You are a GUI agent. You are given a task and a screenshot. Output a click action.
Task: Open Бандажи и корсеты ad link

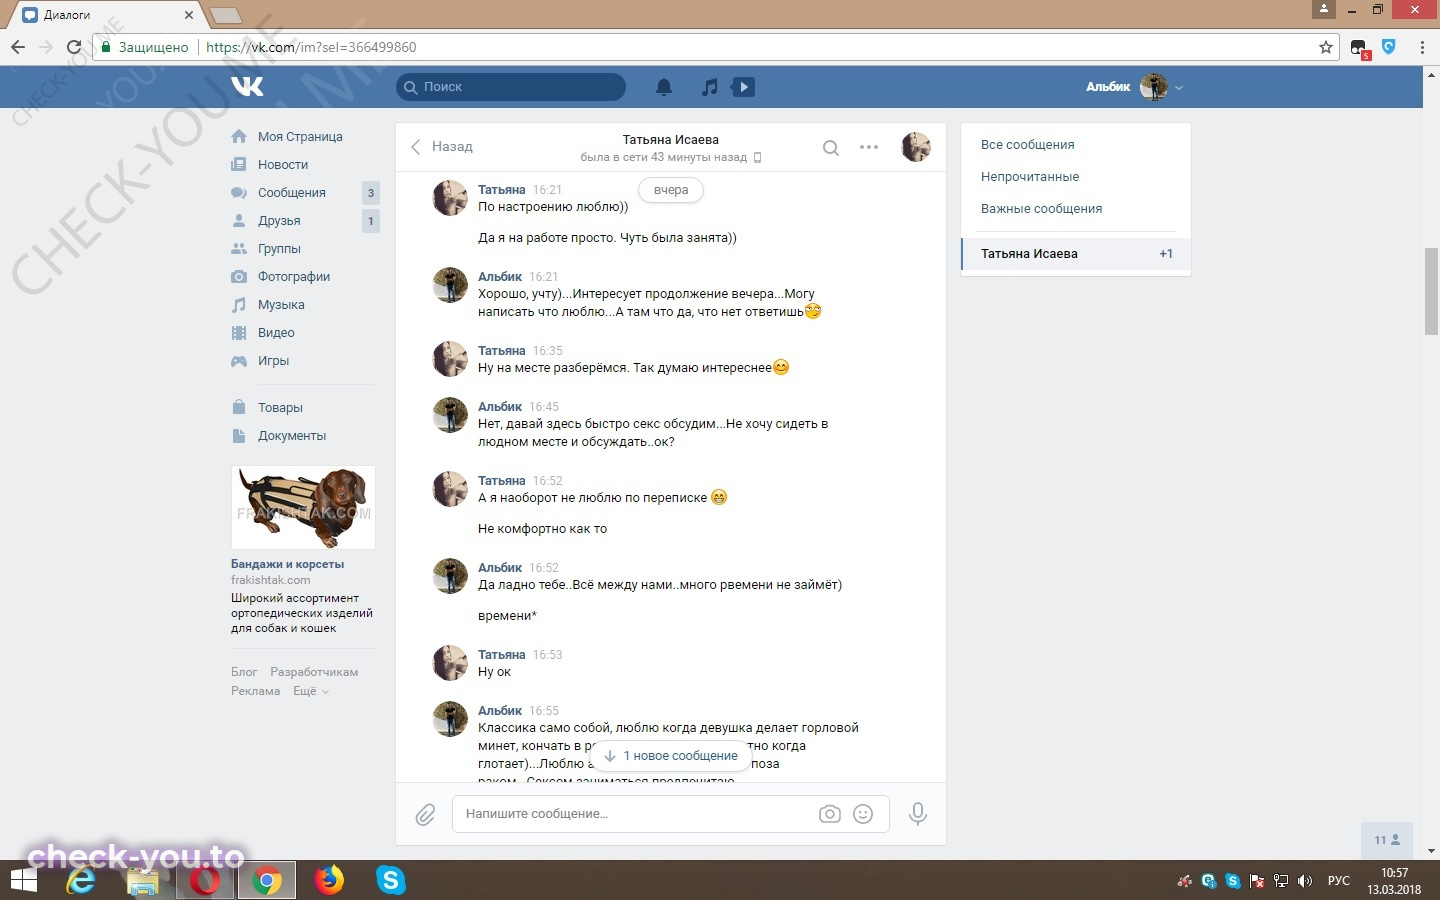tap(287, 564)
